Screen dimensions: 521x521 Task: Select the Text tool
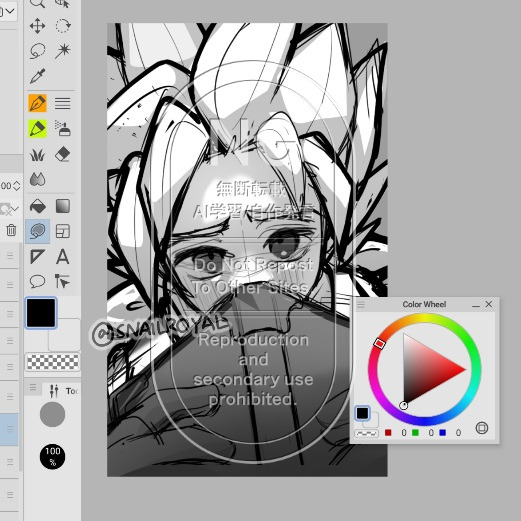62,257
